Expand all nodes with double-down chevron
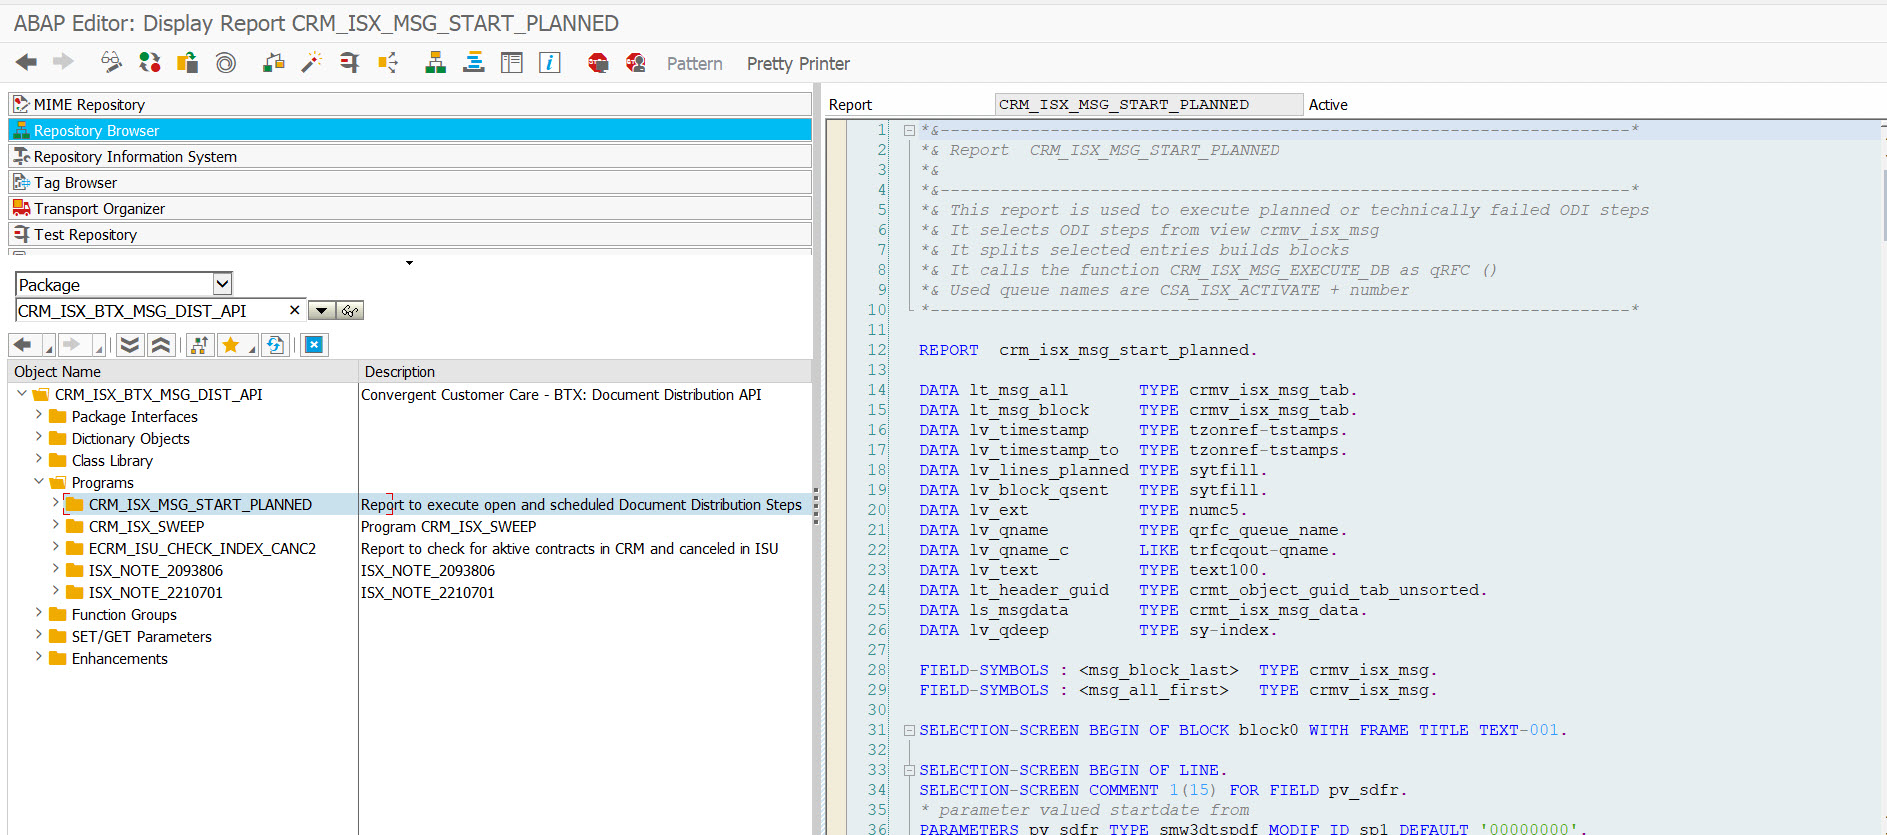Screen dimensions: 1887x835 pyautogui.click(x=129, y=345)
